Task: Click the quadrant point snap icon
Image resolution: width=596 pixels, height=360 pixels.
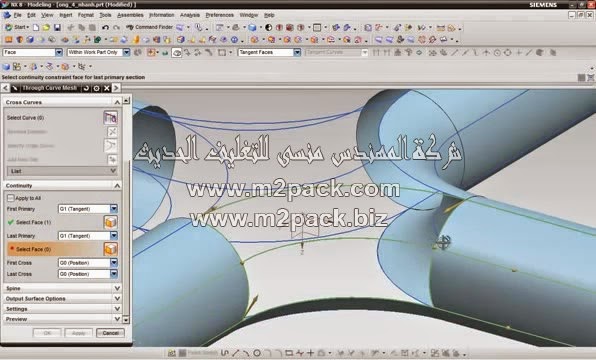Action: pyautogui.click(x=507, y=52)
